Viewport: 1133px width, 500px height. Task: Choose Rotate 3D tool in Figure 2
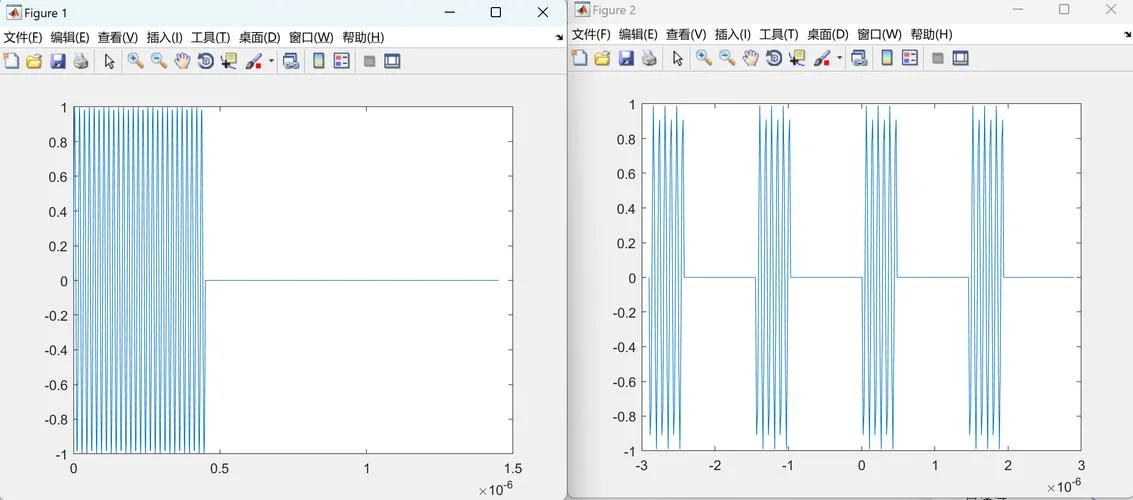tap(774, 59)
